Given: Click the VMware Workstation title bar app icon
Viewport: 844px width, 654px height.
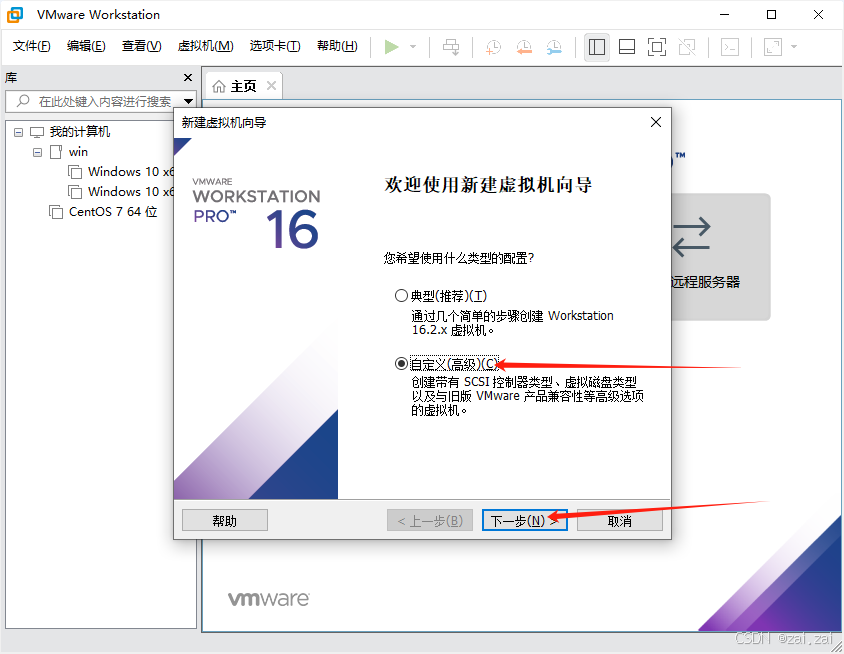Looking at the screenshot, I should click(x=15, y=15).
